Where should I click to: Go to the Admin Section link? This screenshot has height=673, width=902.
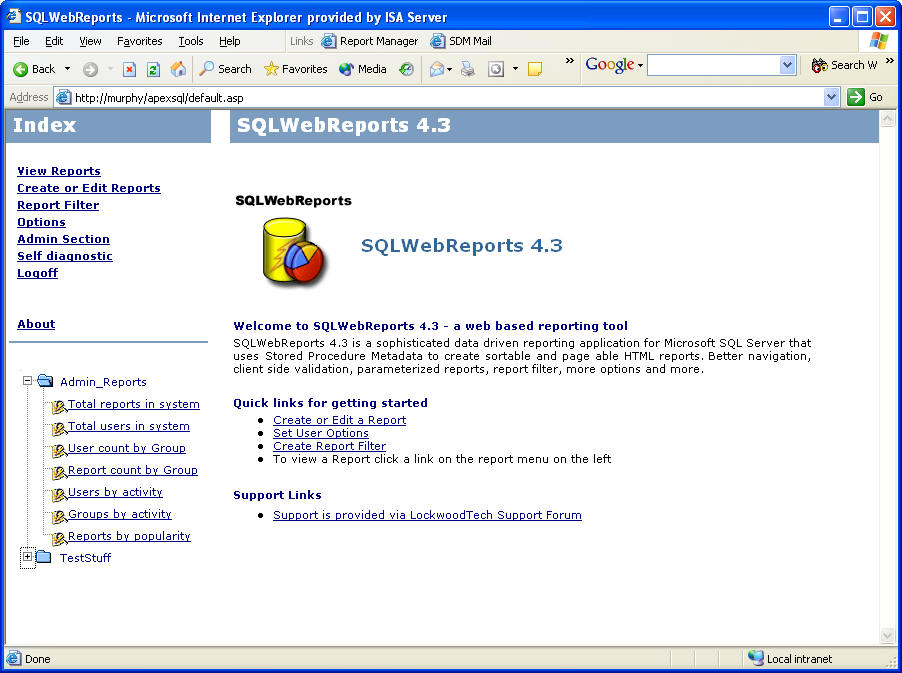point(63,239)
